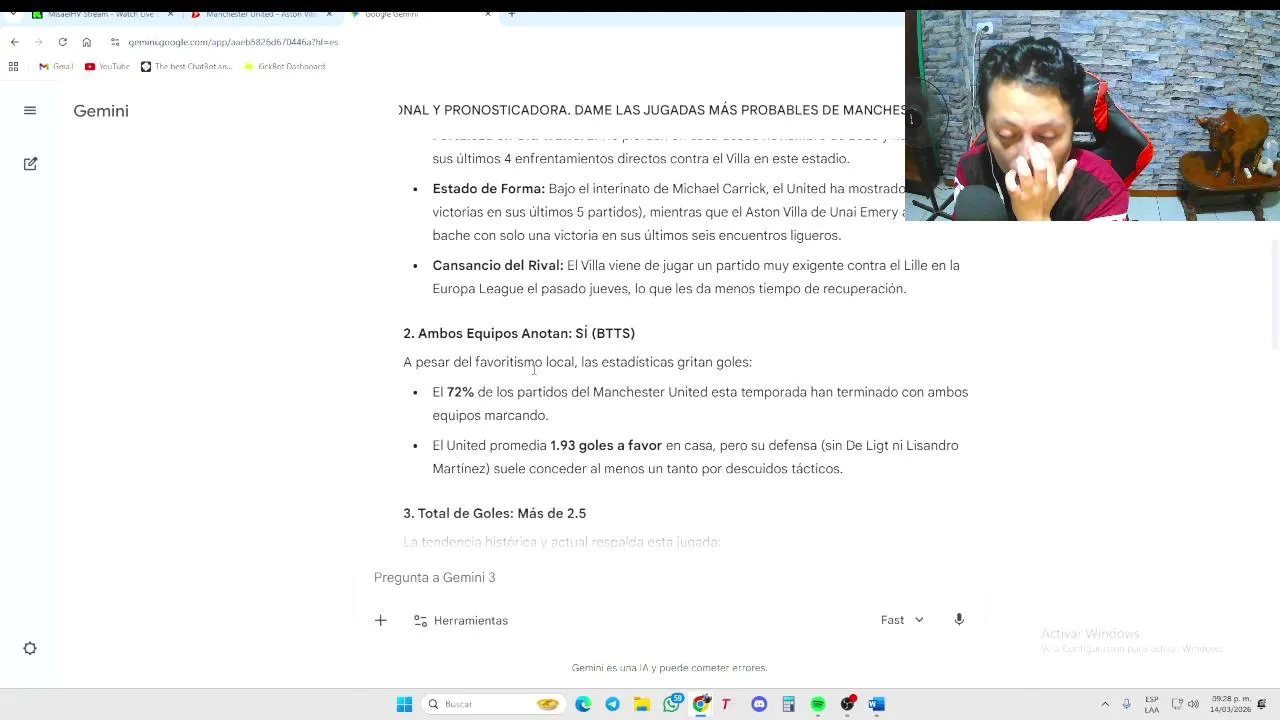Click heading '2. Ambos Equipos Anotan: SÍ (BTTS)'
This screenshot has width=1280, height=720.
point(519,333)
